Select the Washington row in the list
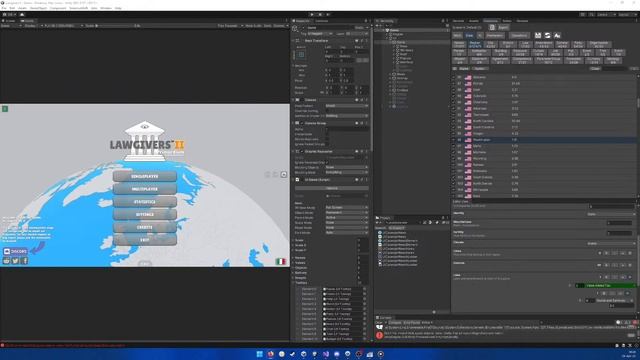The width and height of the screenshot is (640, 360). (545, 140)
